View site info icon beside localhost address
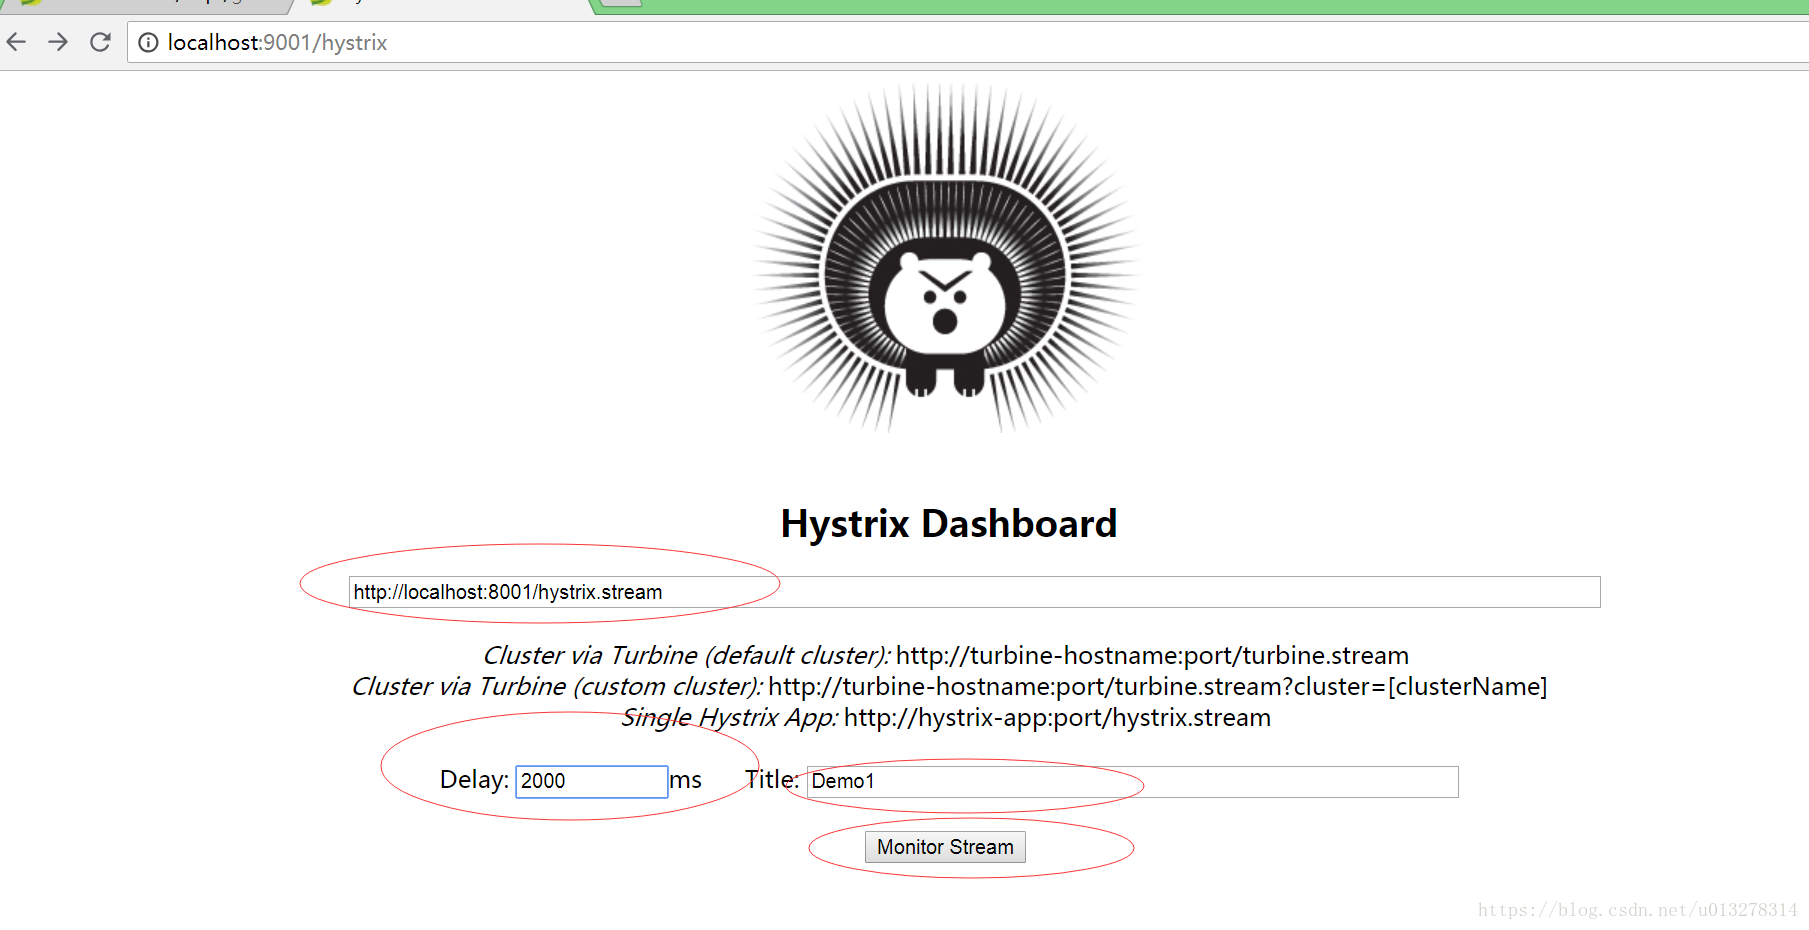The height and width of the screenshot is (930, 1809). click(x=148, y=42)
